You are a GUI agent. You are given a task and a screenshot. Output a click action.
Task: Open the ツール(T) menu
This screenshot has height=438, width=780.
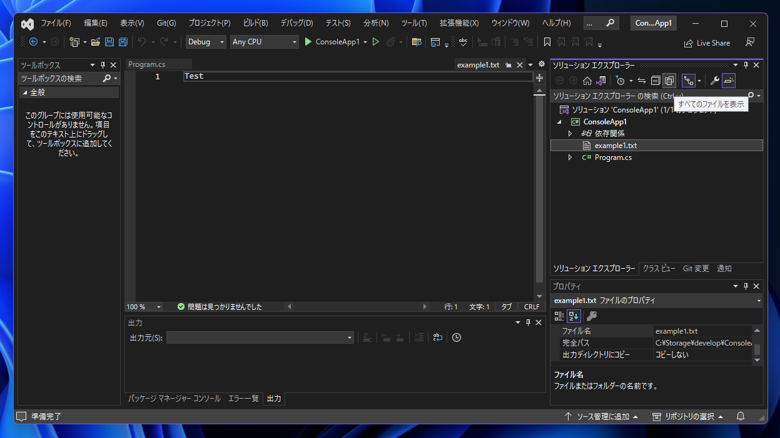click(414, 23)
